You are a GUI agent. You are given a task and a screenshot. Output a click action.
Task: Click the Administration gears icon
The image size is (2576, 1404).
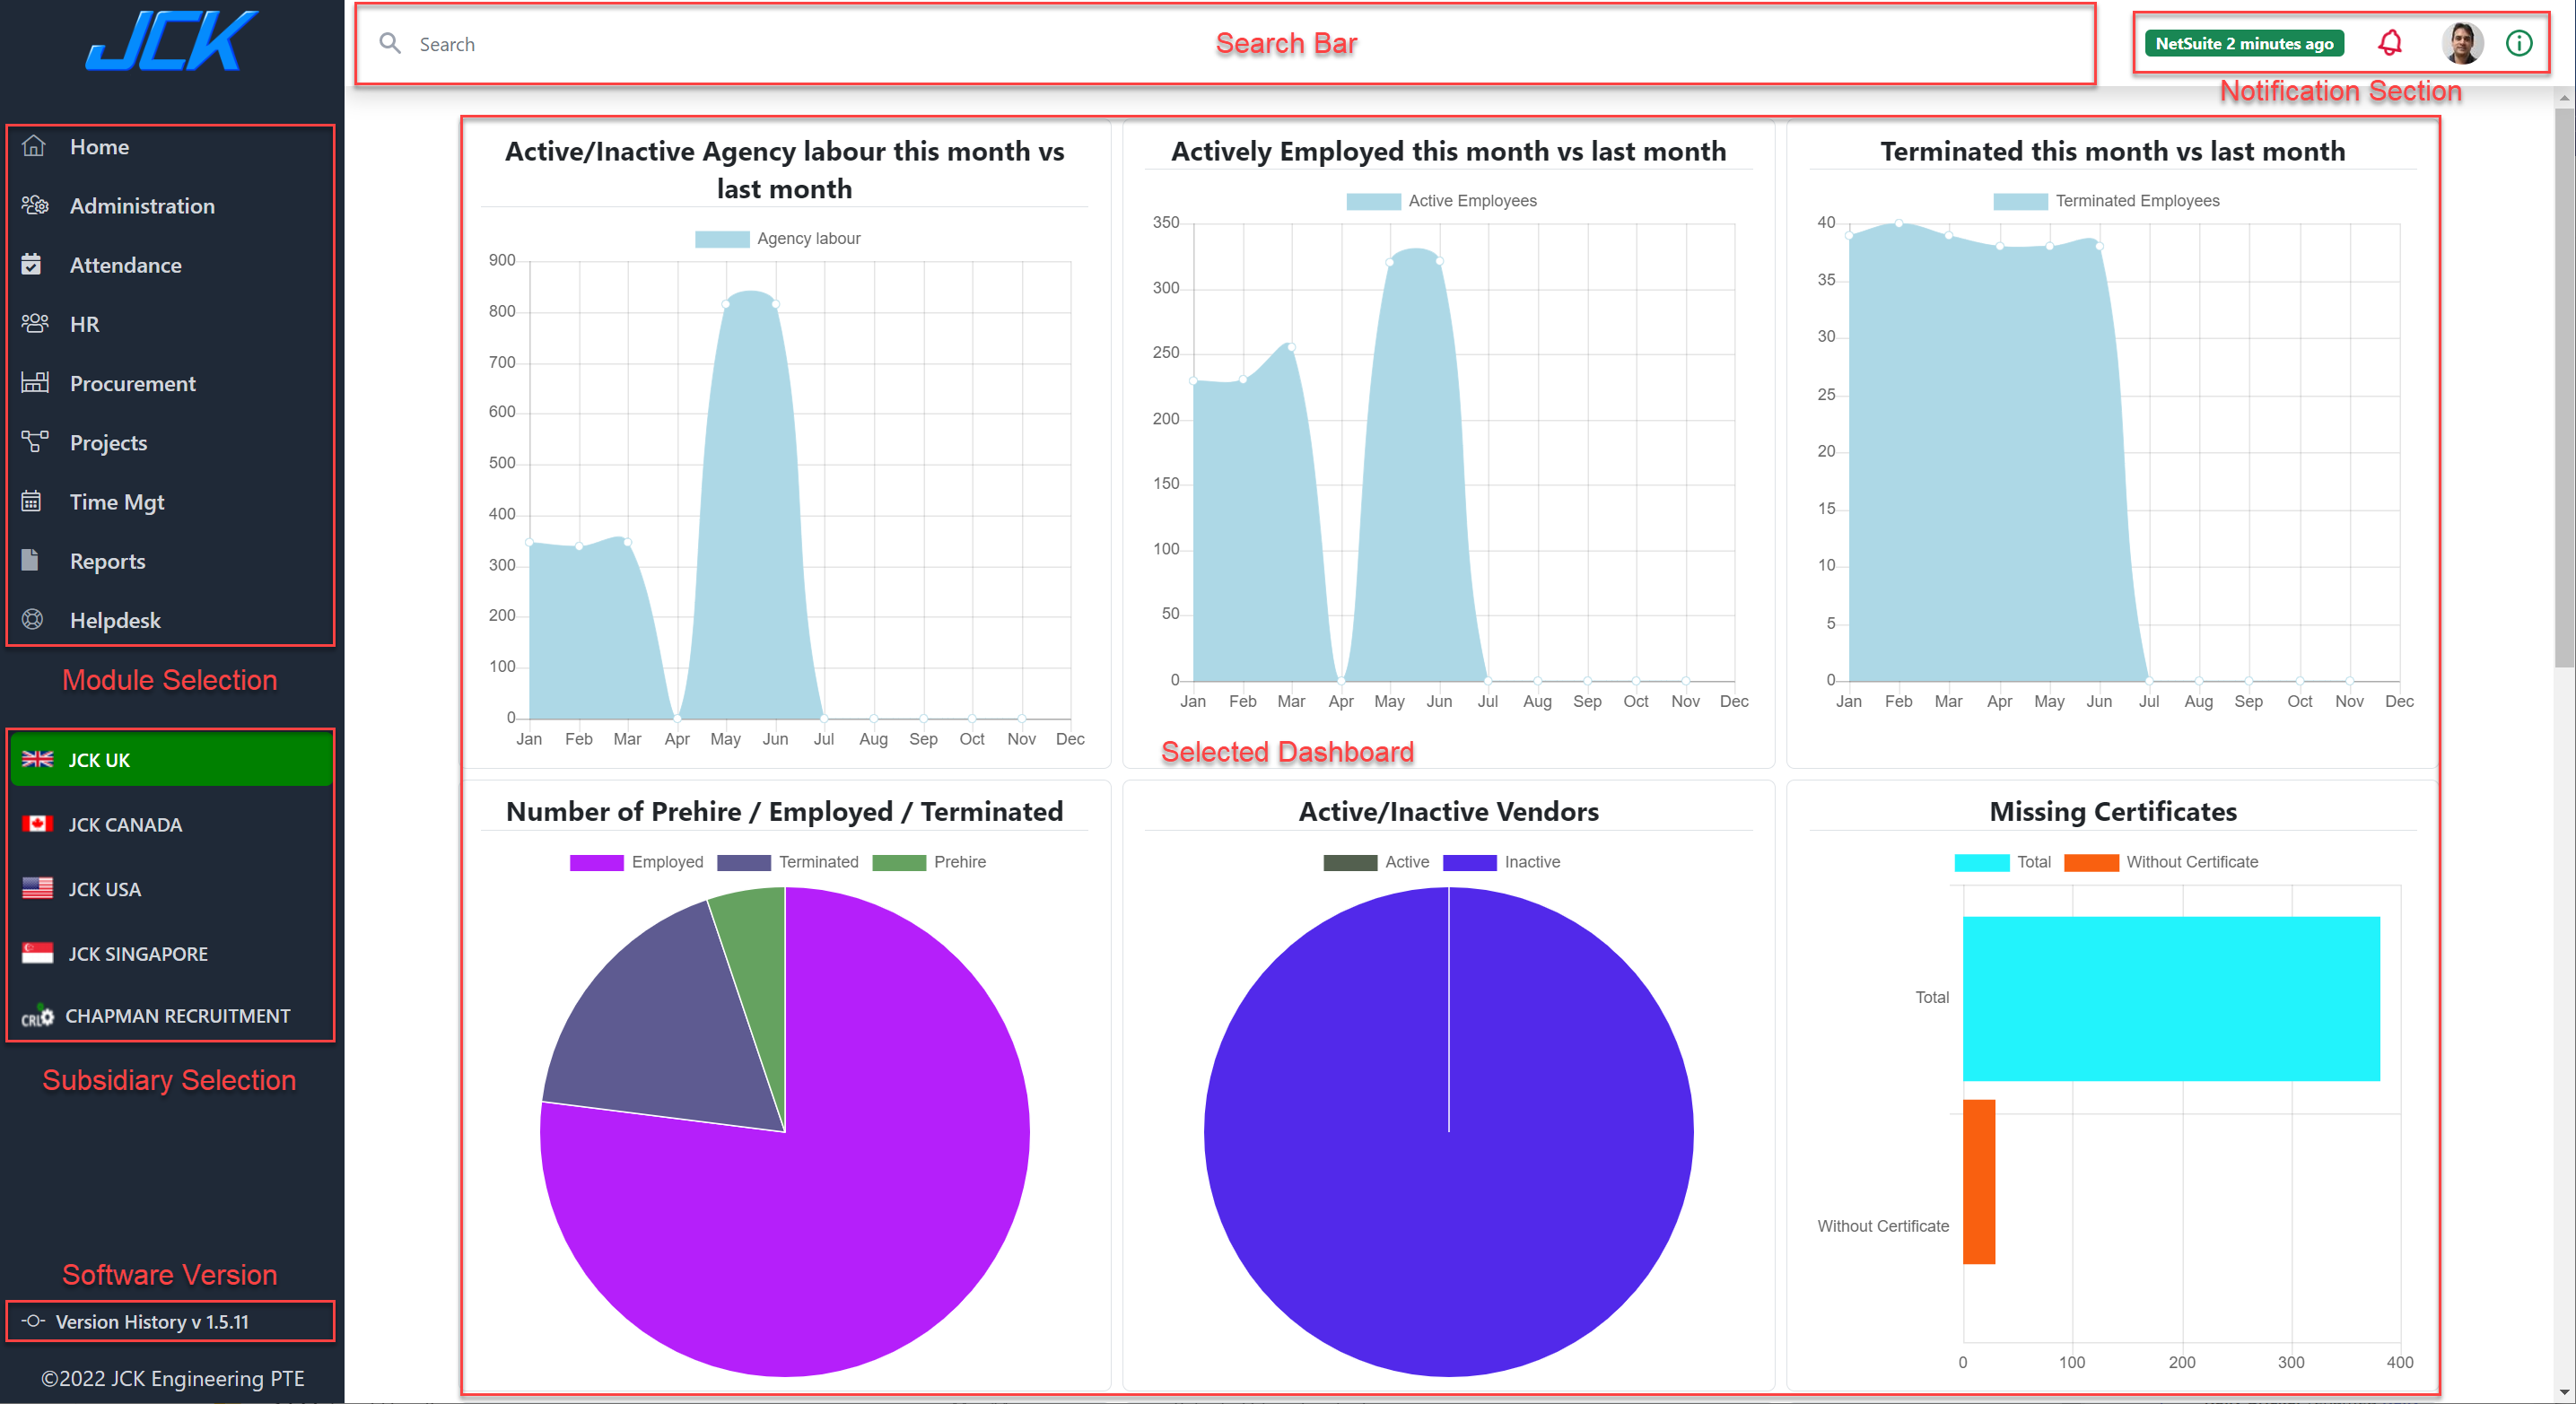pos(34,205)
